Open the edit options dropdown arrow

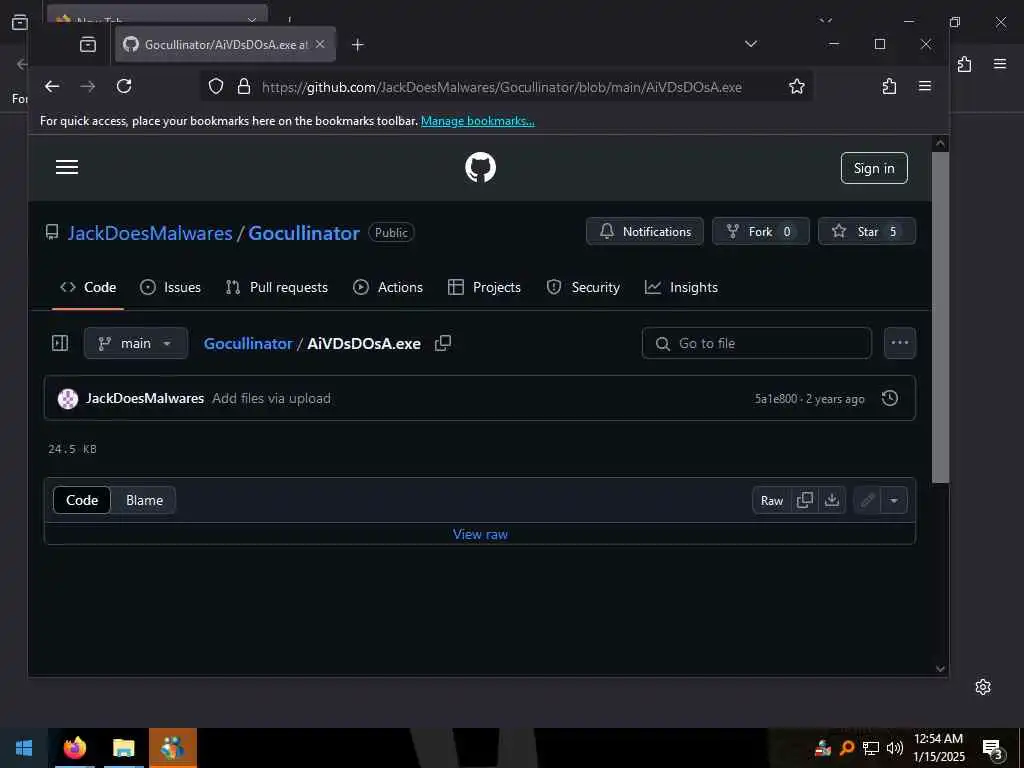(894, 500)
